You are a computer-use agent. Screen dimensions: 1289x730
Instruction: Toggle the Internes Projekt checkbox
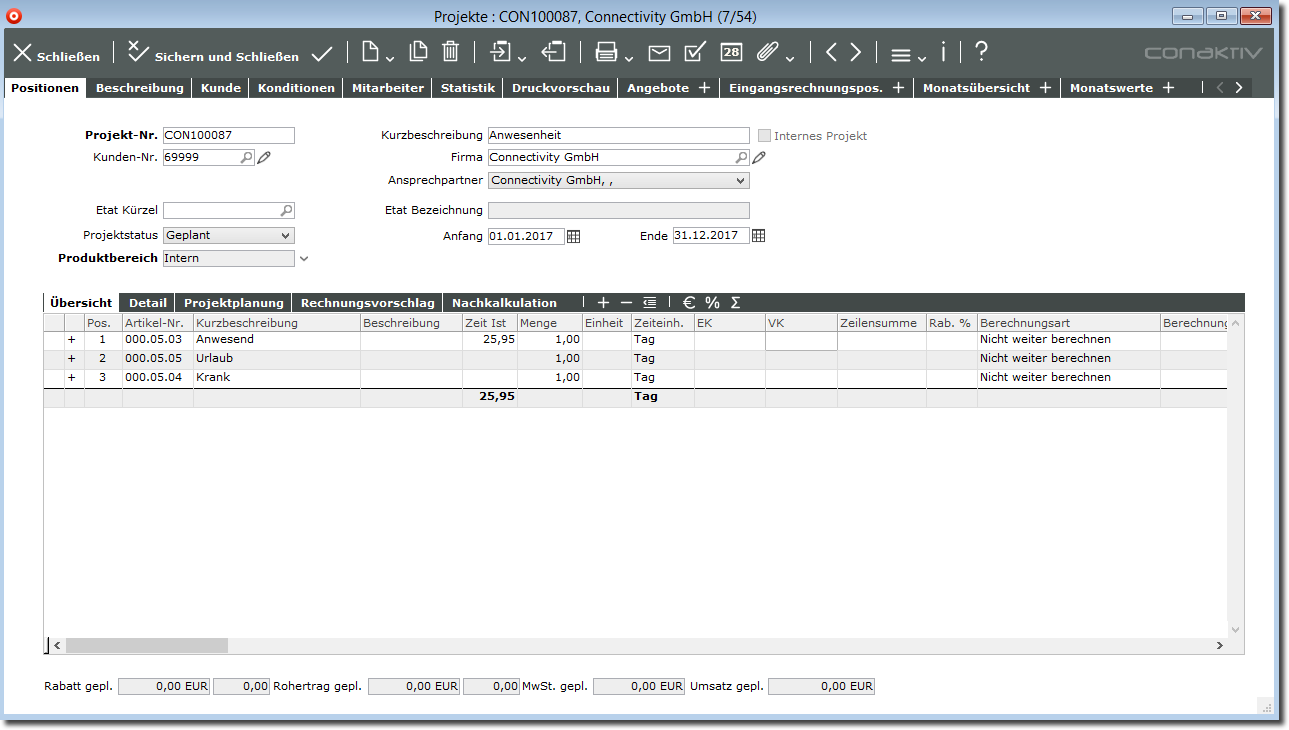(x=765, y=136)
